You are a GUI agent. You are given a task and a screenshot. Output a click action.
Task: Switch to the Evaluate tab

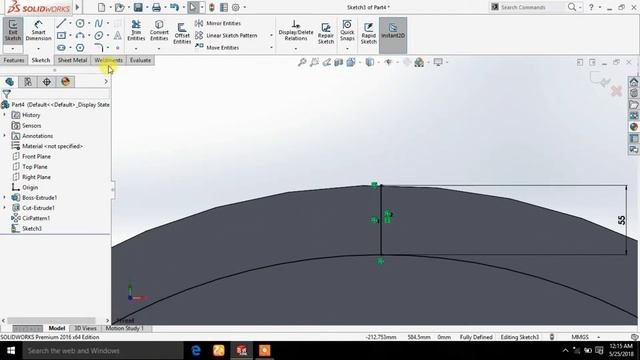pyautogui.click(x=140, y=60)
